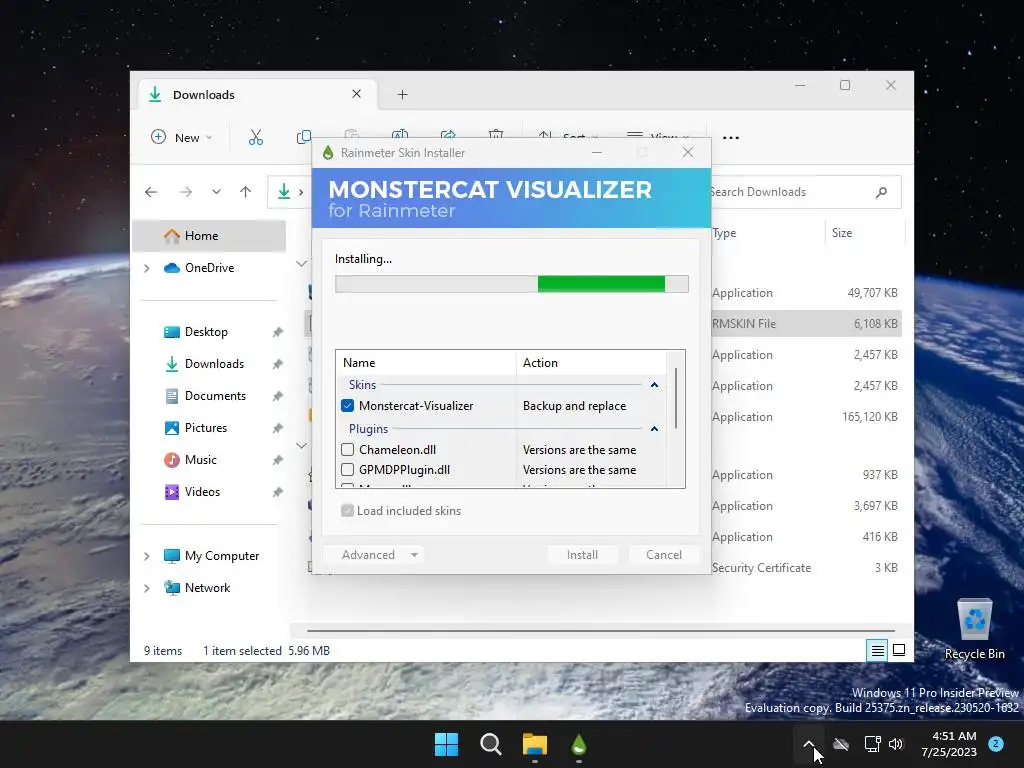Open the Advanced dropdown button
Viewport: 1024px width, 768px height.
(374, 554)
